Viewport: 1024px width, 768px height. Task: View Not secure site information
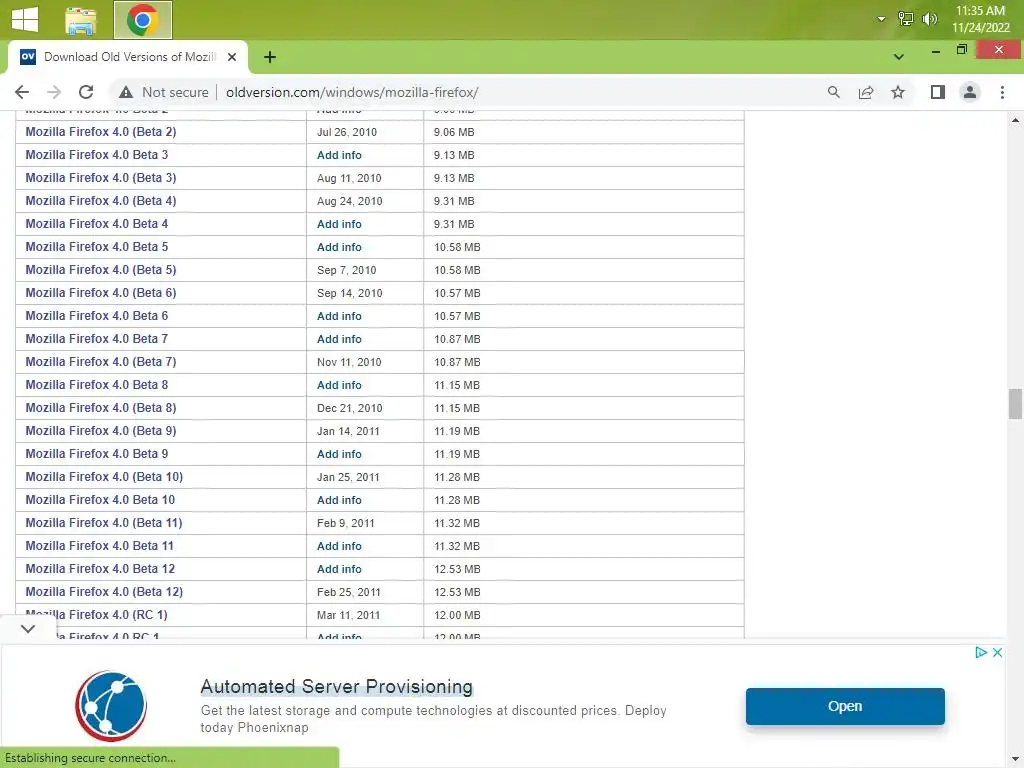[x=163, y=92]
